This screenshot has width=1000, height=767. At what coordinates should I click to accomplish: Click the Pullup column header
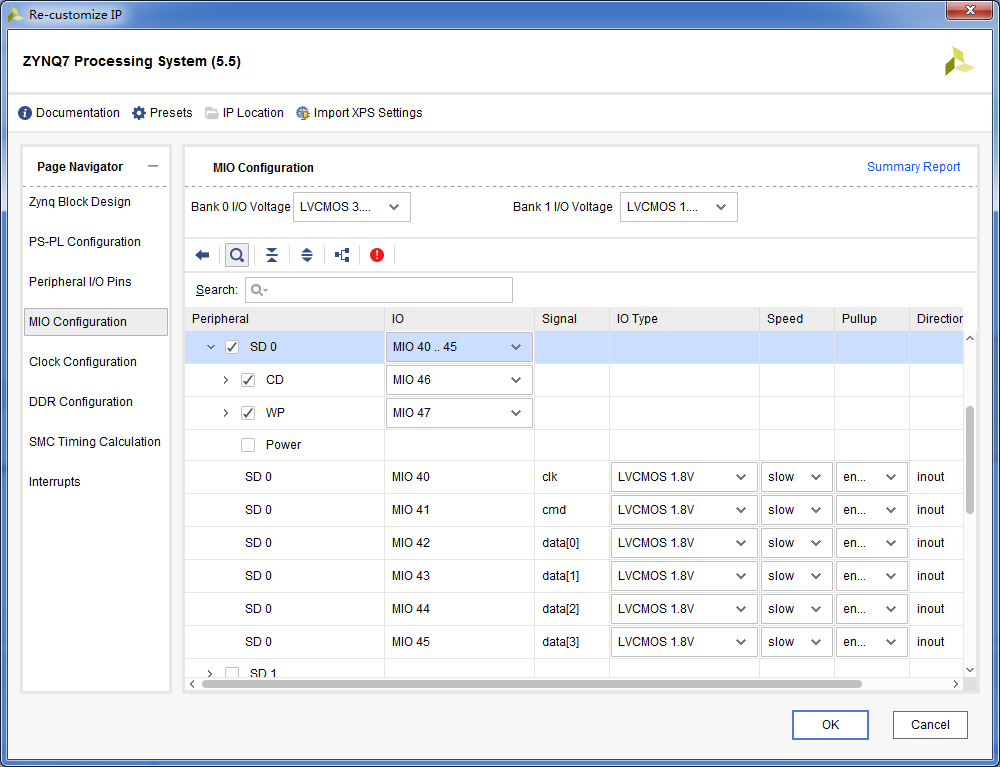(x=872, y=319)
